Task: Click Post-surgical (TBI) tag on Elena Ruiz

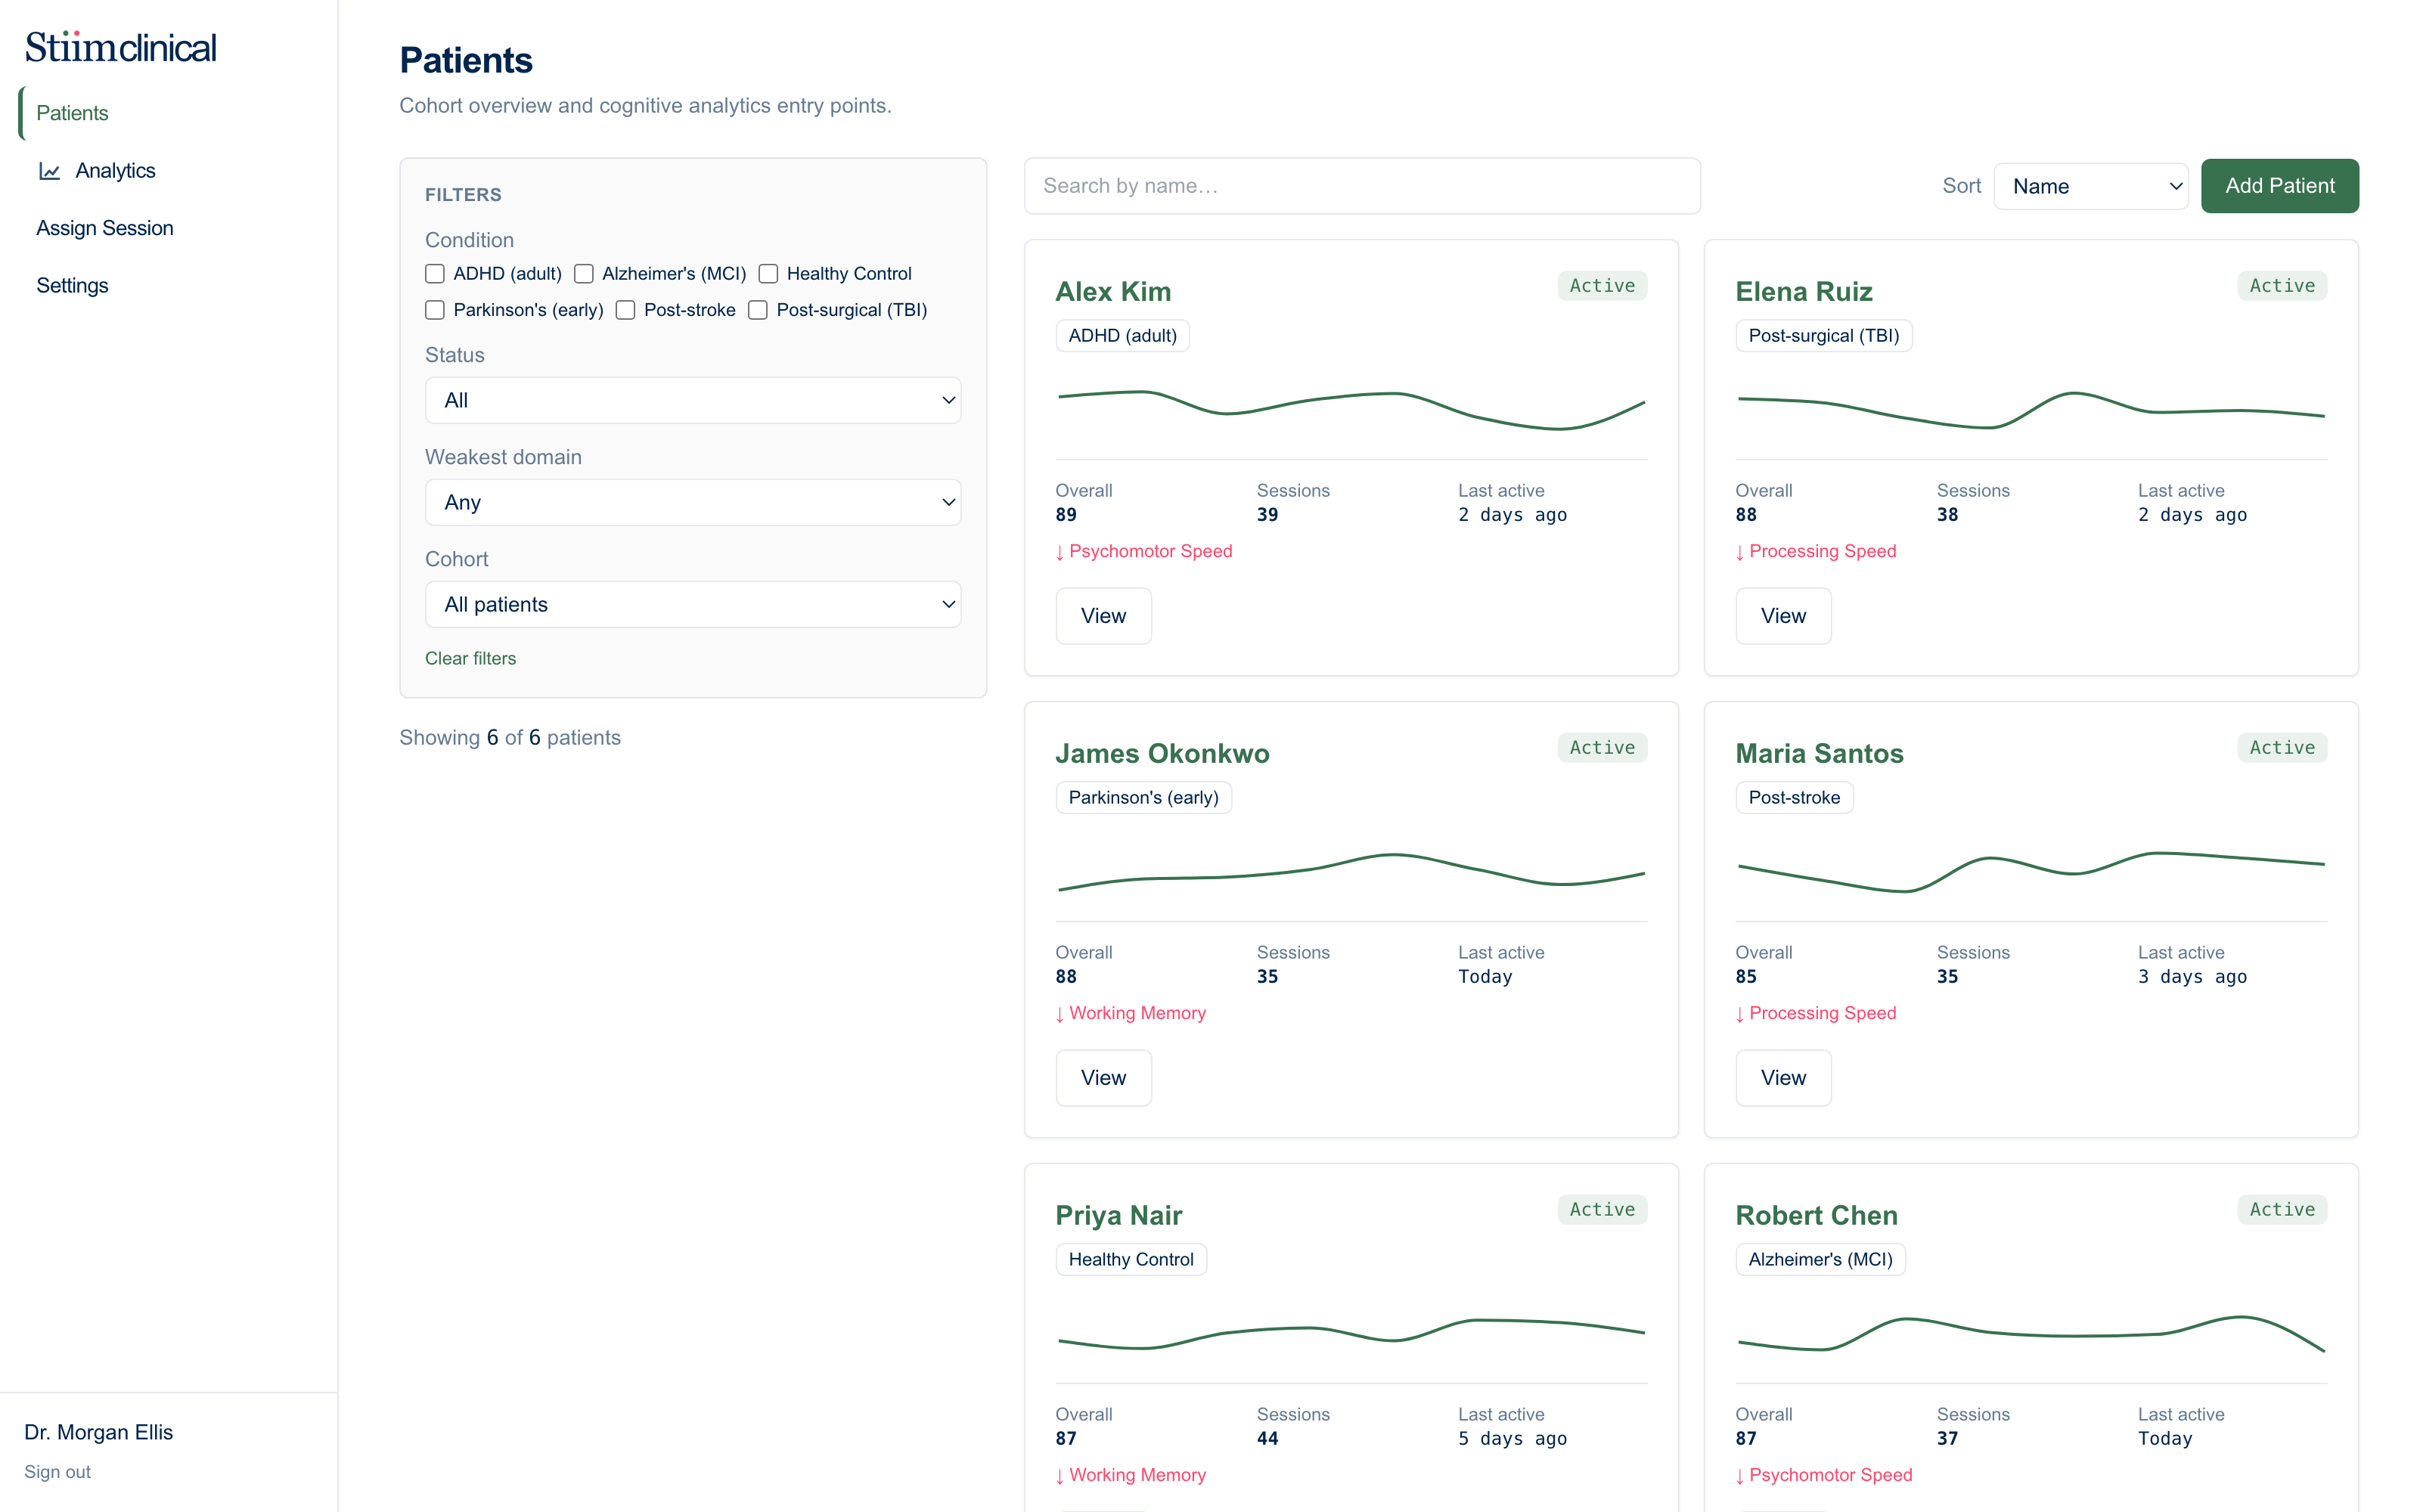Action: [1823, 336]
